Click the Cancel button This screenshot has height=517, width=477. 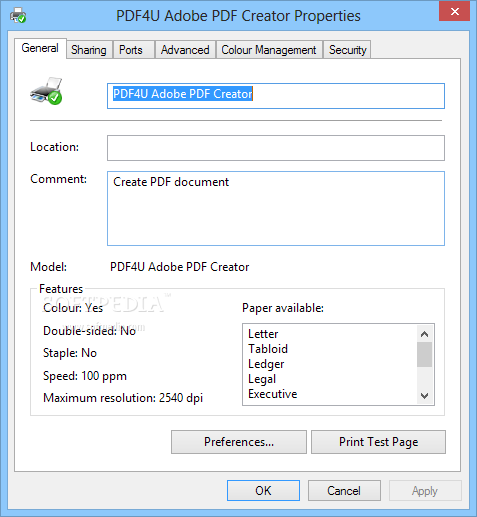pyautogui.click(x=344, y=491)
